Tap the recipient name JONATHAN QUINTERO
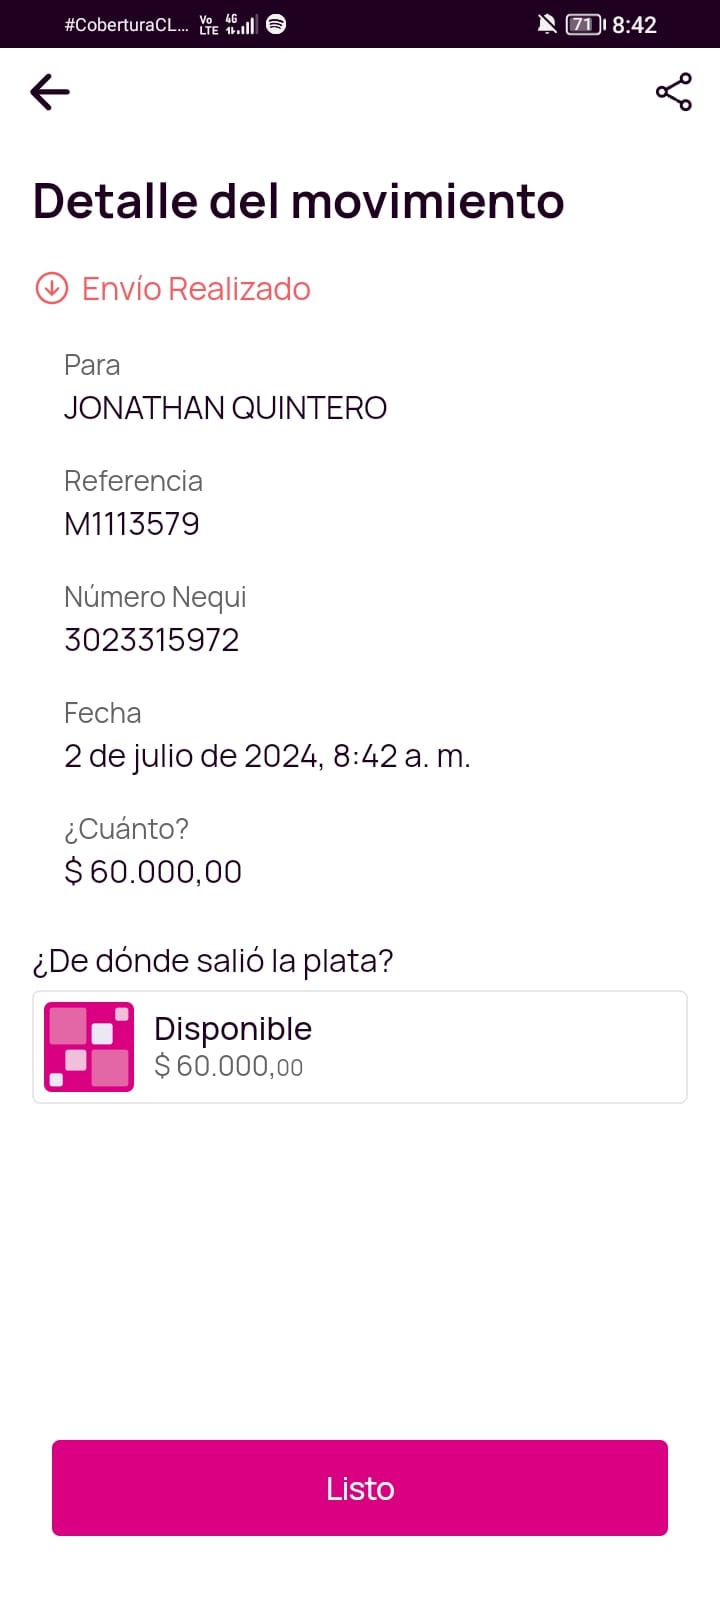This screenshot has width=720, height=1600. click(x=225, y=408)
